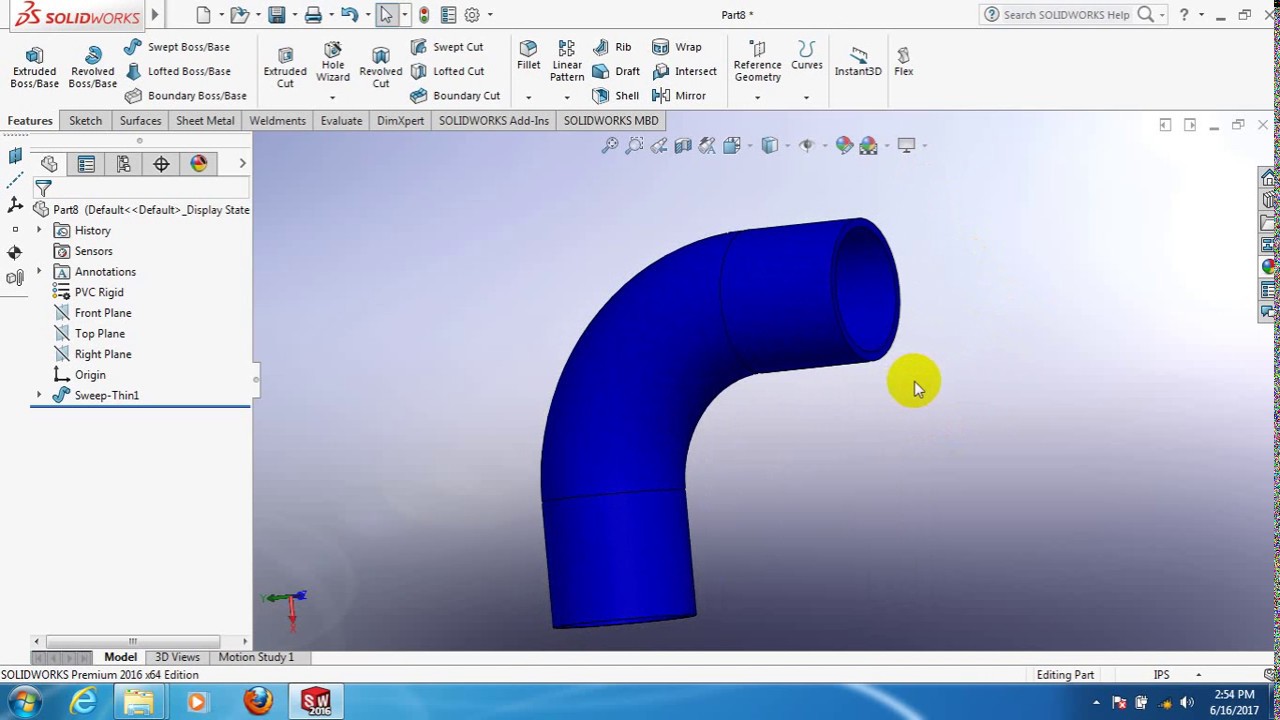
Task: Switch to 3D Views bottom tab
Action: tap(177, 657)
